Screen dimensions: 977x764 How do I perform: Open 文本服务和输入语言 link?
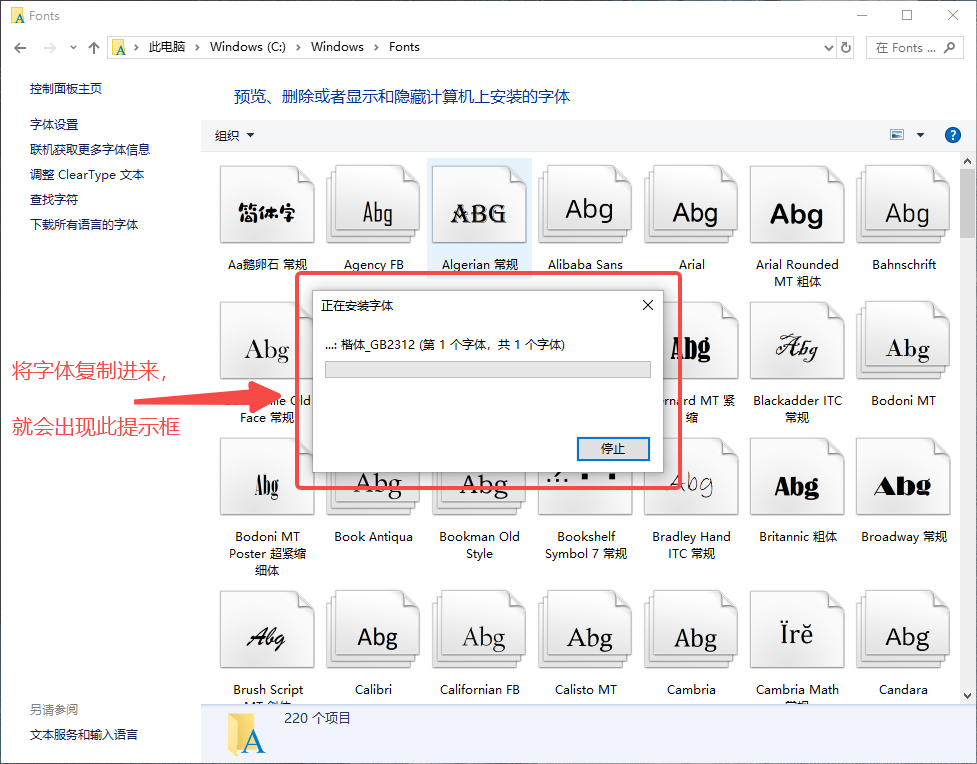pos(83,735)
